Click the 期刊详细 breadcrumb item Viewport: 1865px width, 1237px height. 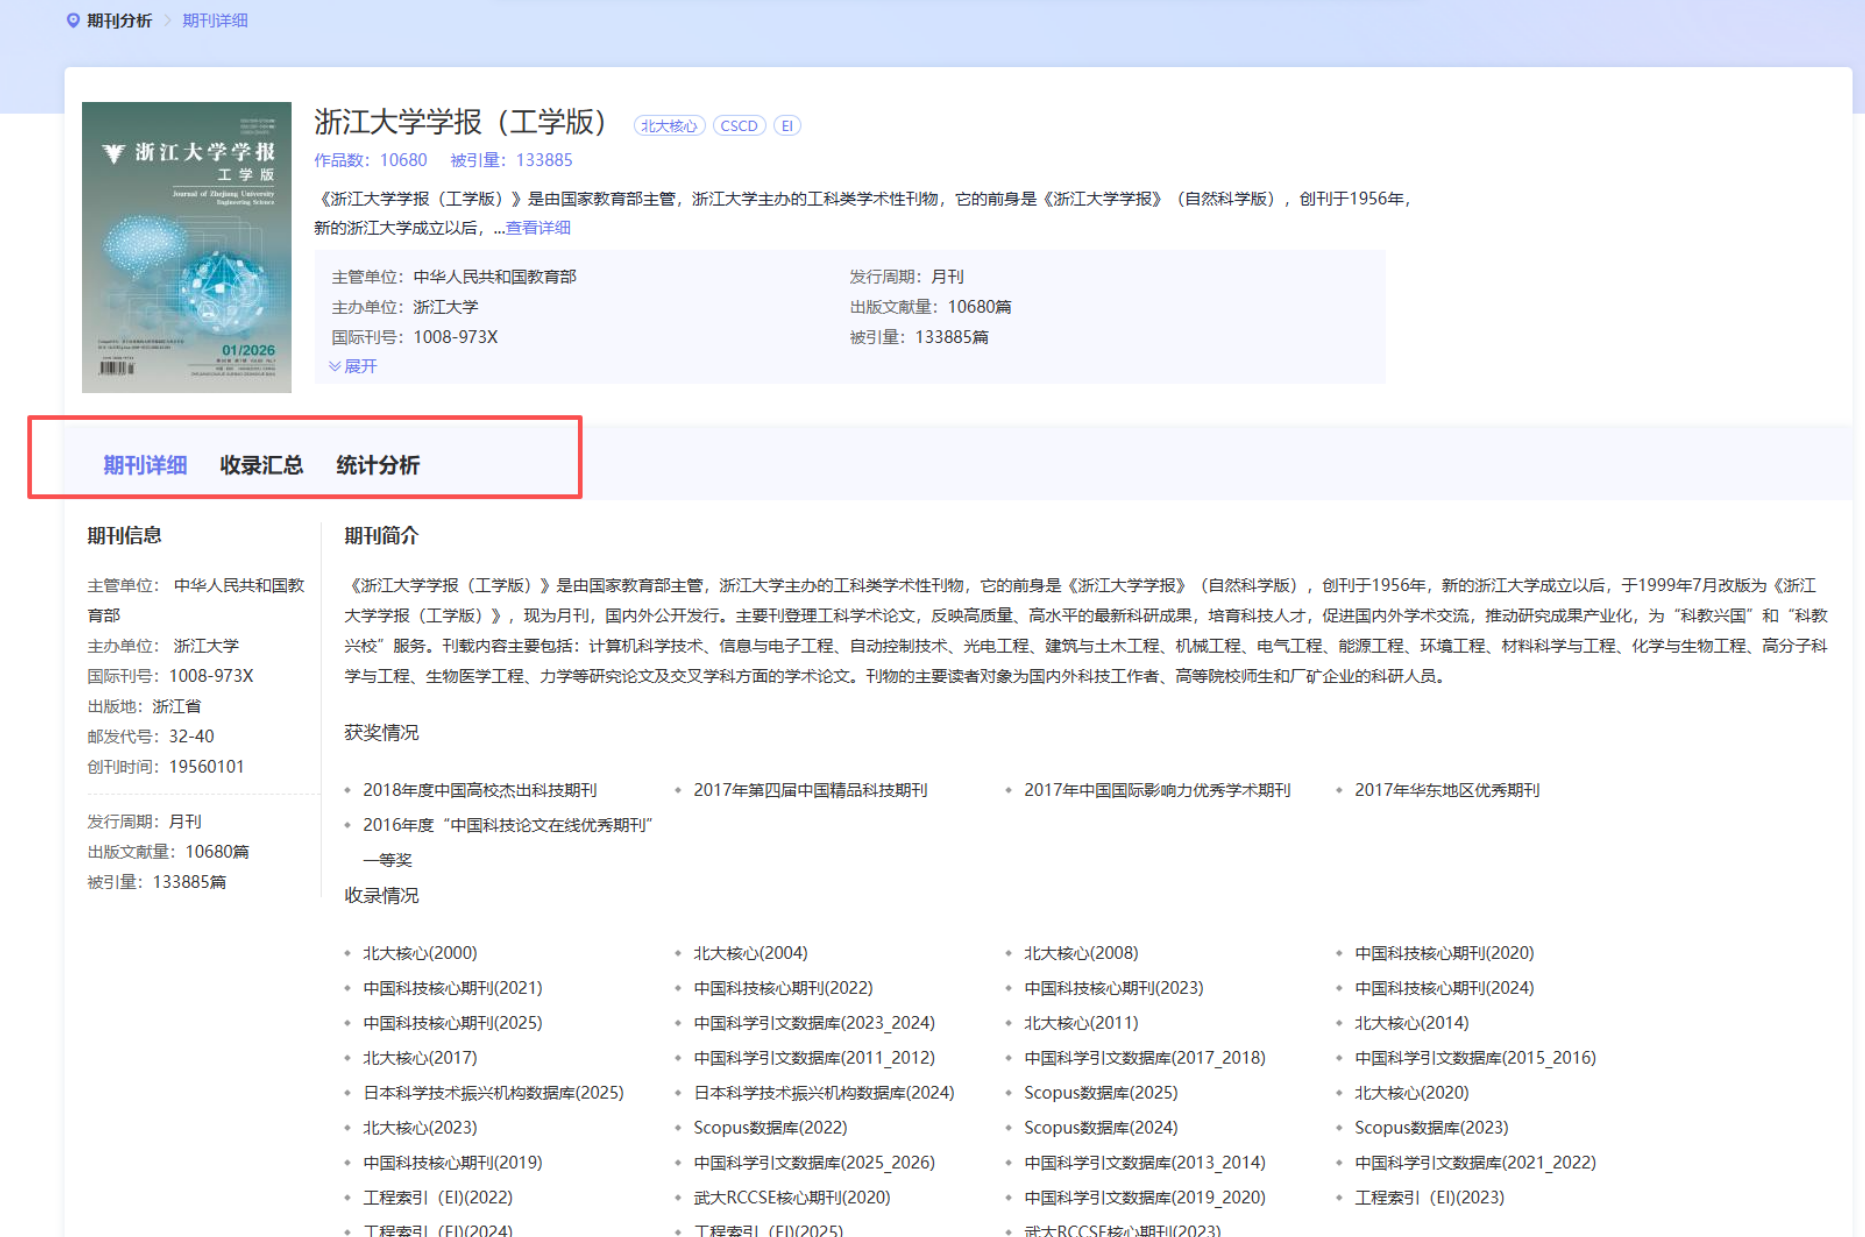pyautogui.click(x=215, y=20)
